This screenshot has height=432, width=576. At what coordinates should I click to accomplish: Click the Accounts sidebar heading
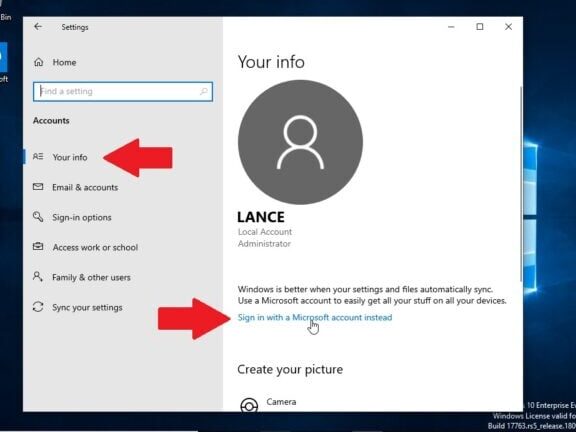click(x=51, y=120)
